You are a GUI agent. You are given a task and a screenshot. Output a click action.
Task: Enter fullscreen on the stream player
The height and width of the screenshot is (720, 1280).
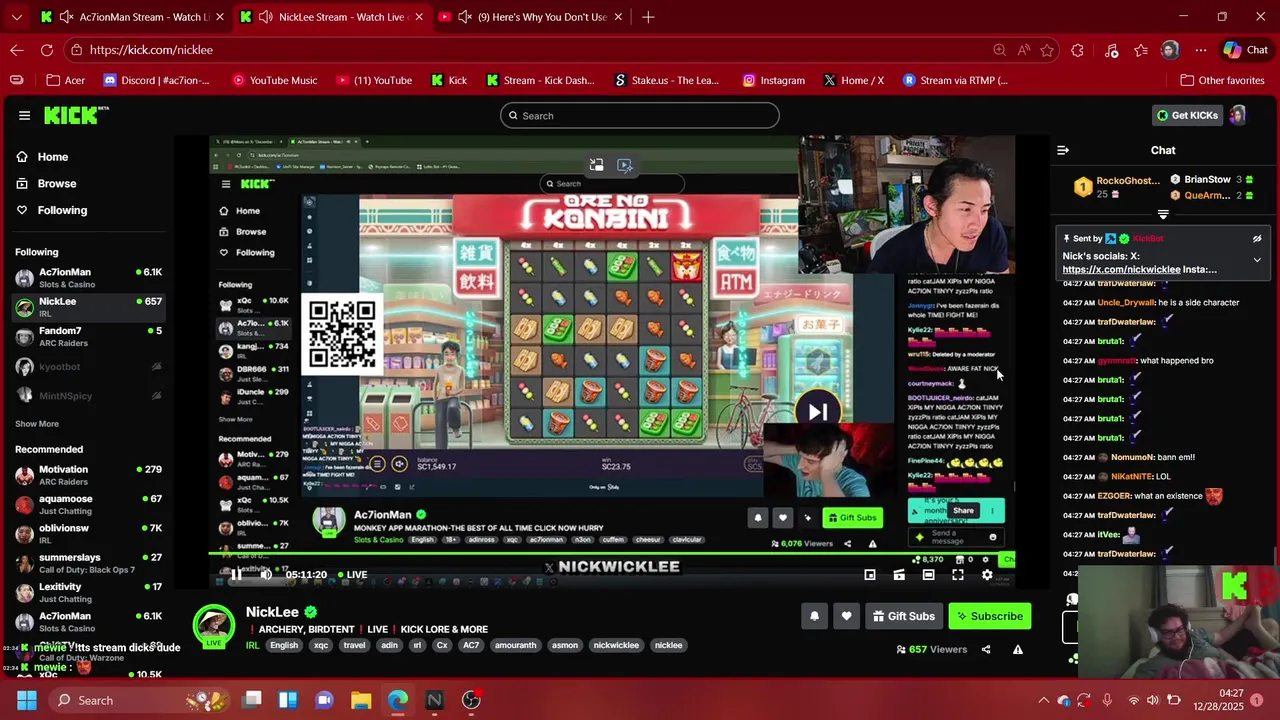click(958, 575)
